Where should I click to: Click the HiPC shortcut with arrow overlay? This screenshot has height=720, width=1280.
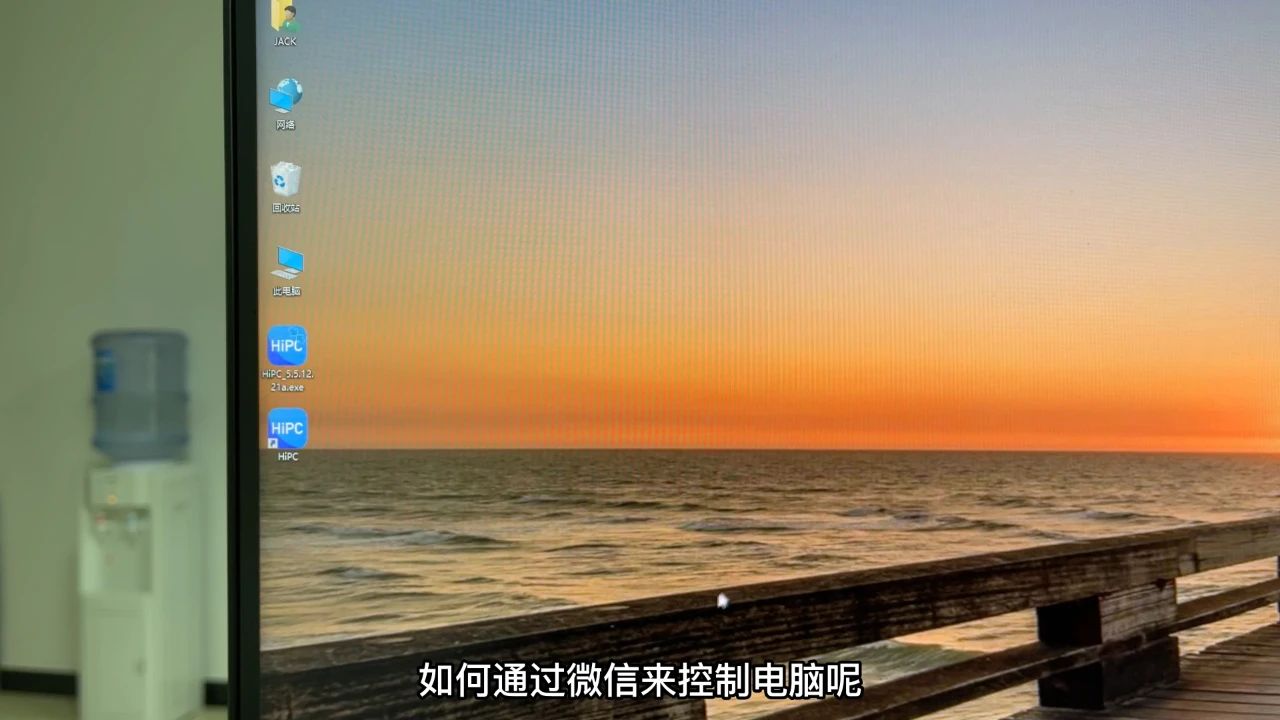(289, 430)
